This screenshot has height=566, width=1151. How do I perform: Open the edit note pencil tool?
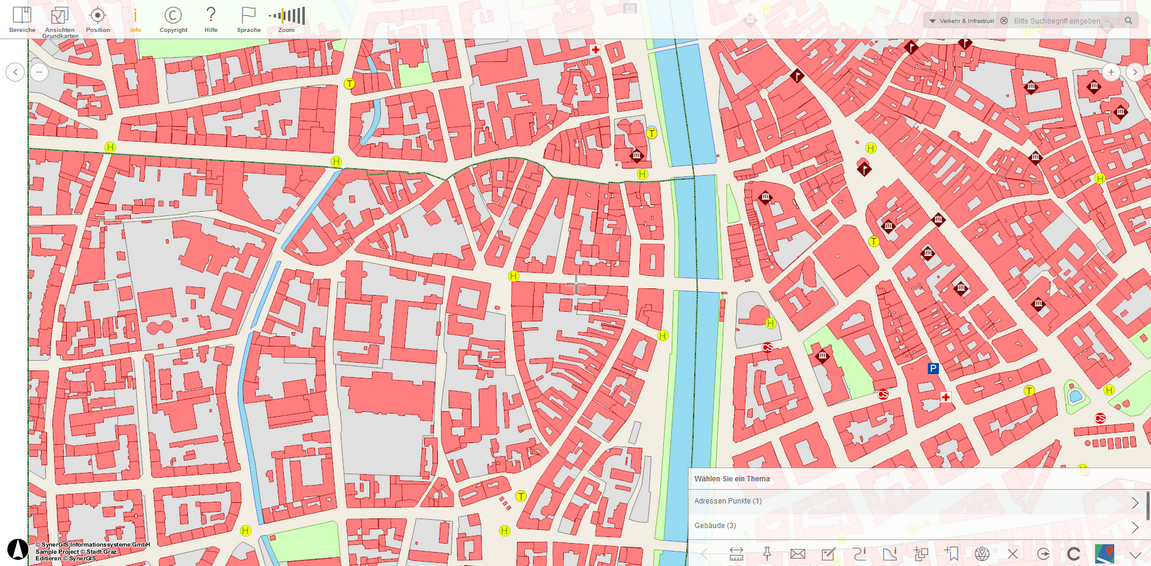[x=829, y=554]
